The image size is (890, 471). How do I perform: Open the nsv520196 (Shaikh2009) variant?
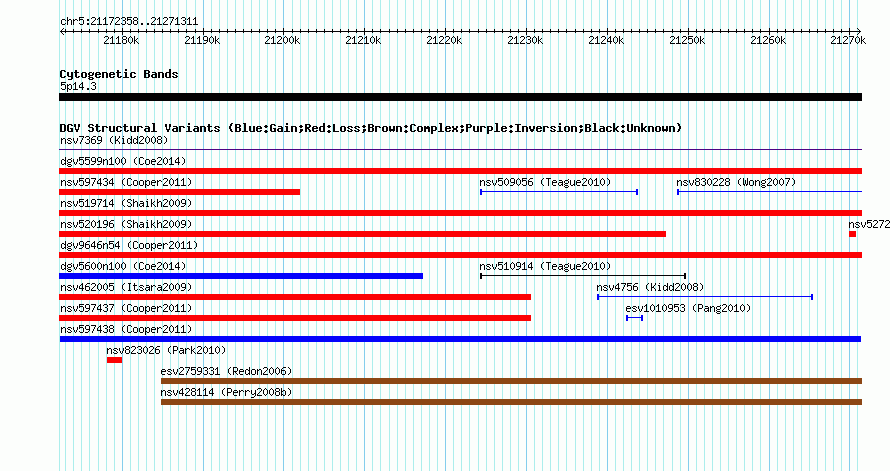tap(126, 224)
